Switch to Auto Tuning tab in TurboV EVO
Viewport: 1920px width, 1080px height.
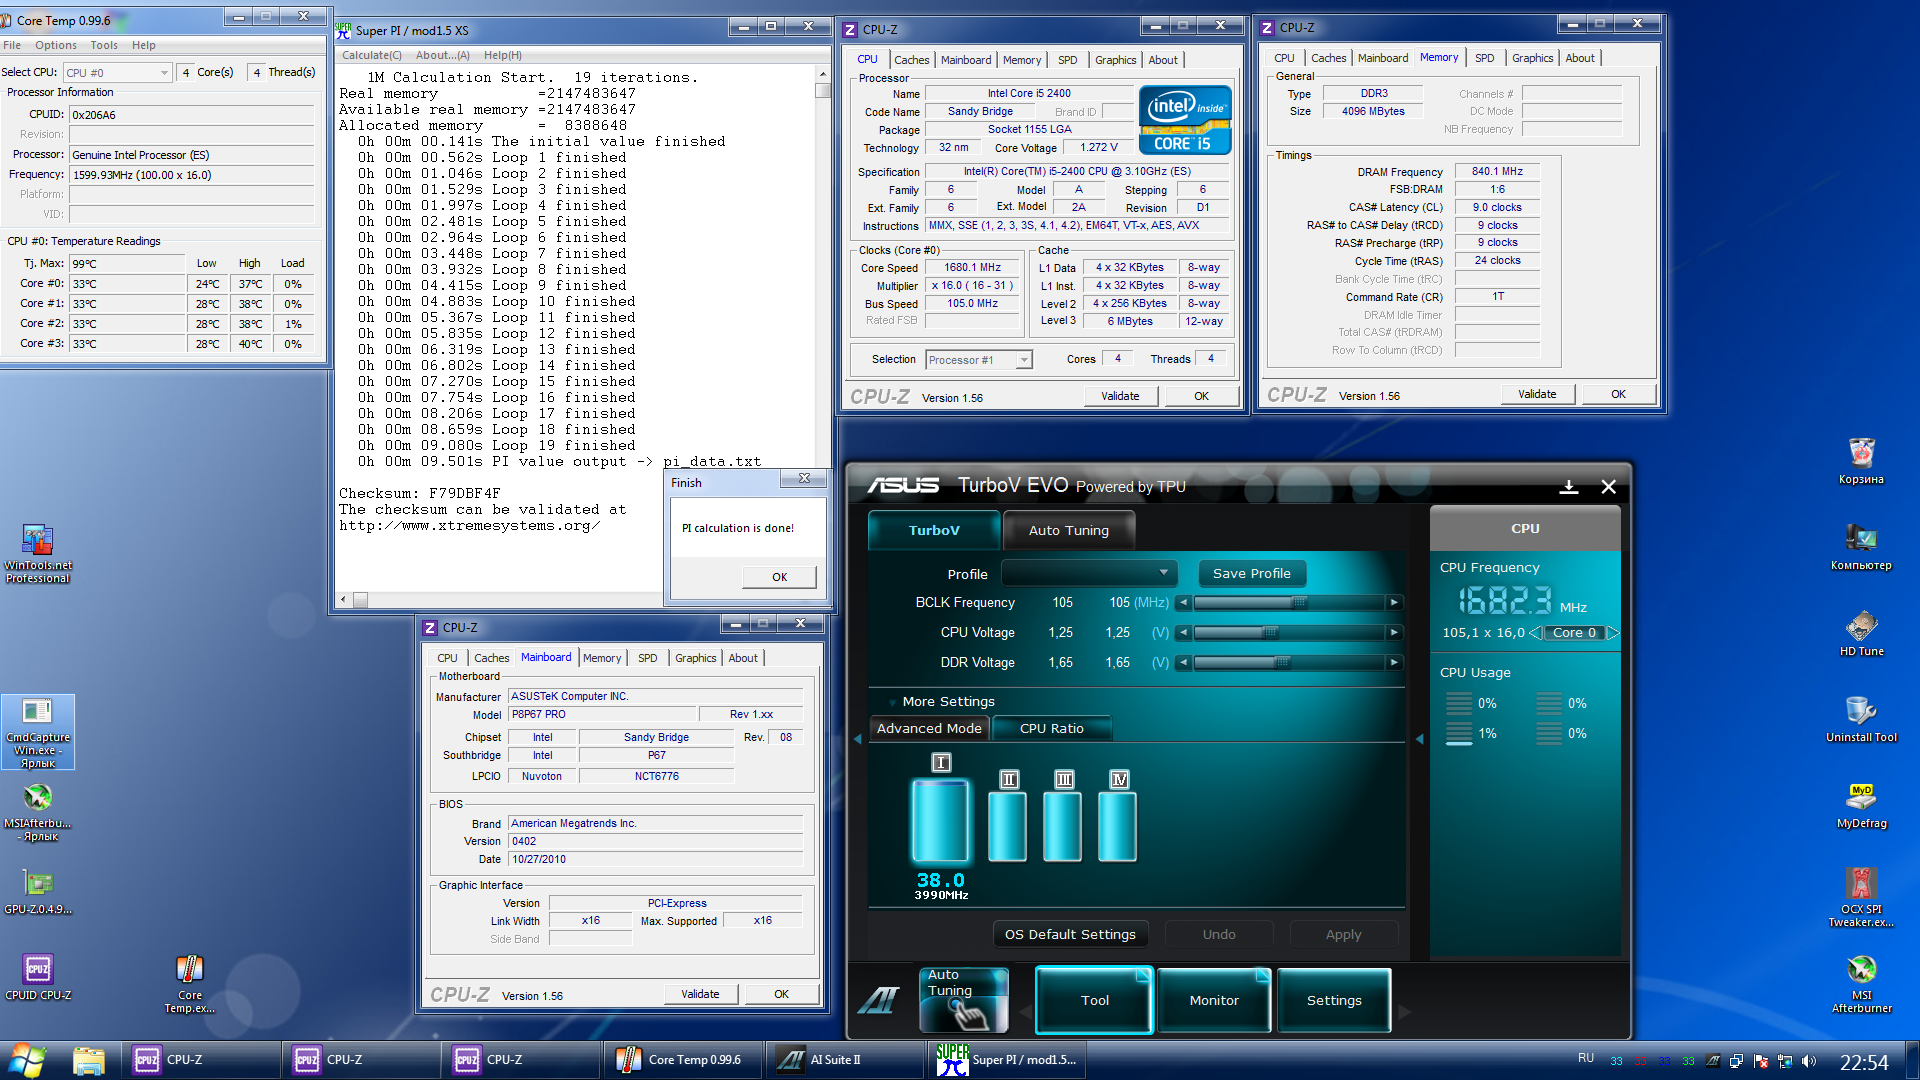[x=1068, y=530]
